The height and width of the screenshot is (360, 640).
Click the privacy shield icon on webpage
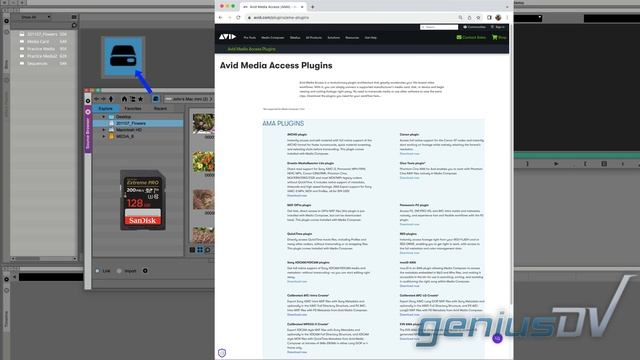(222, 353)
